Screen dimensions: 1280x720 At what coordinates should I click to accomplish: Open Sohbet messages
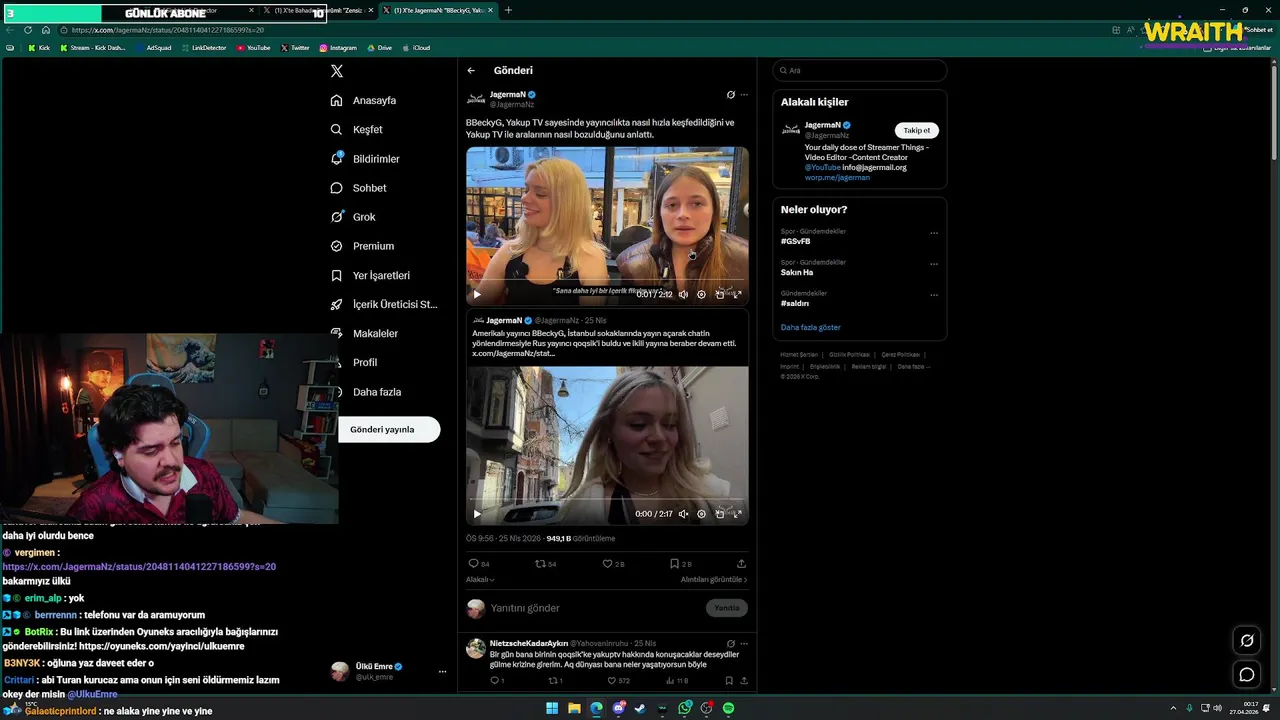click(x=358, y=188)
